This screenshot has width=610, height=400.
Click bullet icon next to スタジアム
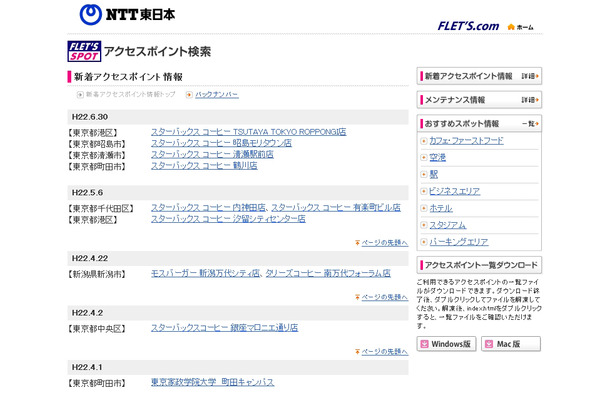(424, 225)
